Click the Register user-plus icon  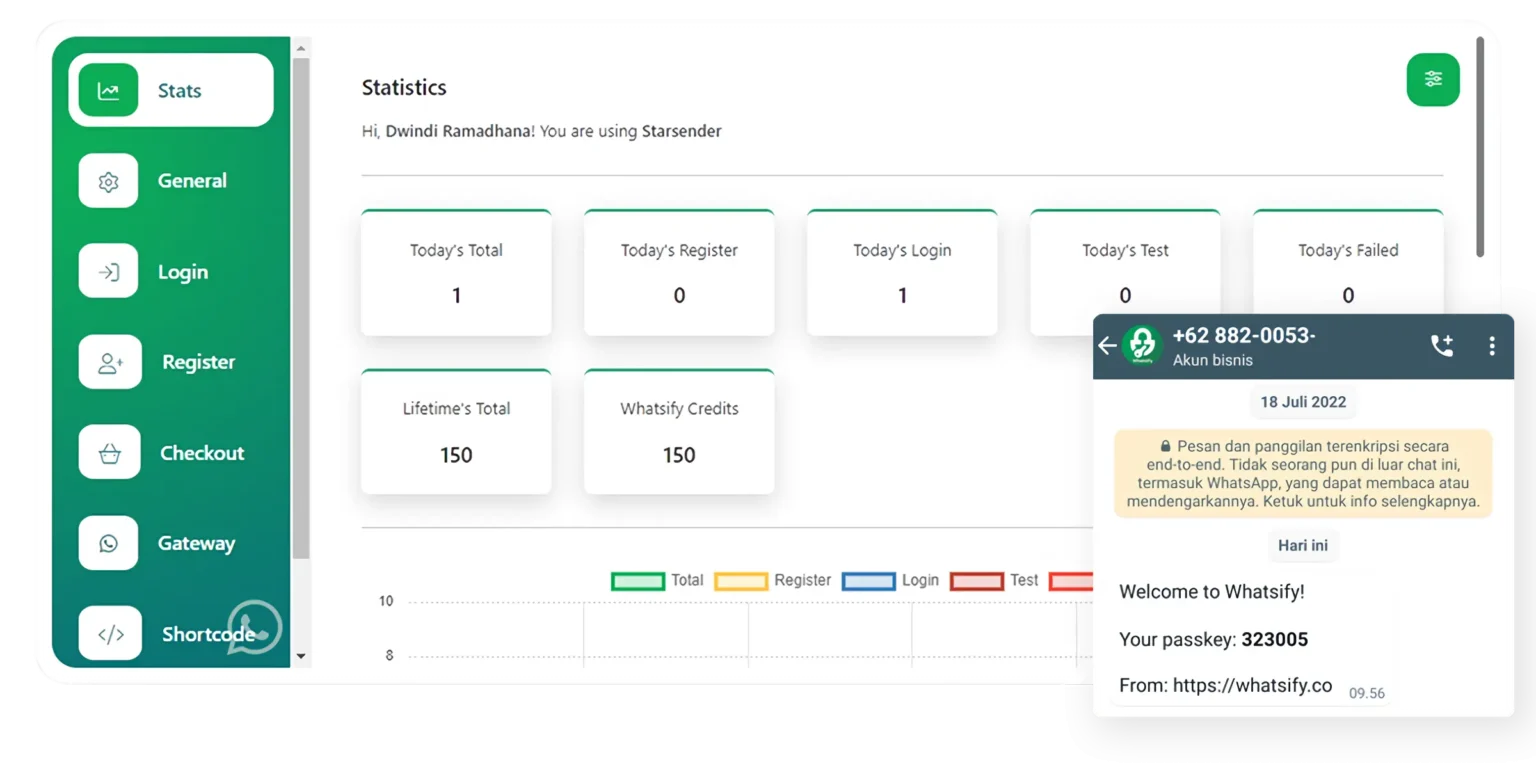coord(110,362)
